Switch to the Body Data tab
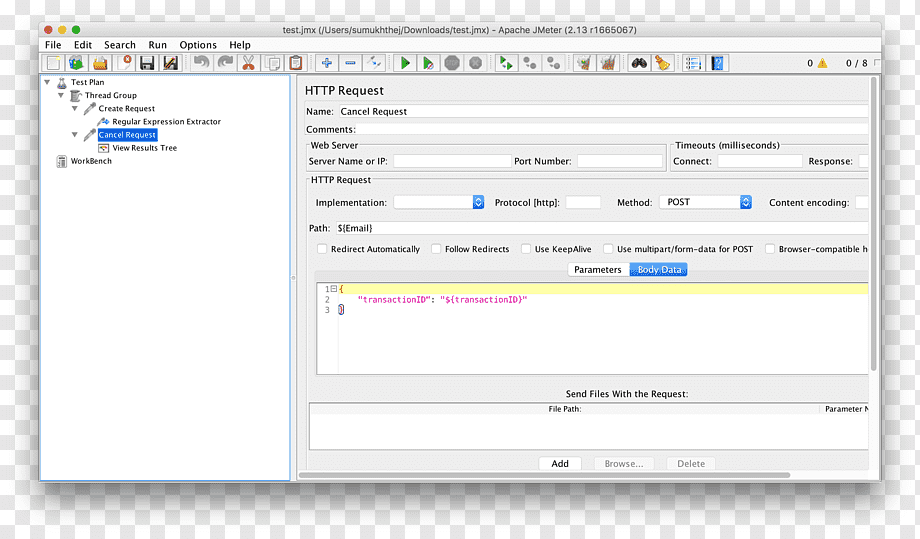 point(659,269)
